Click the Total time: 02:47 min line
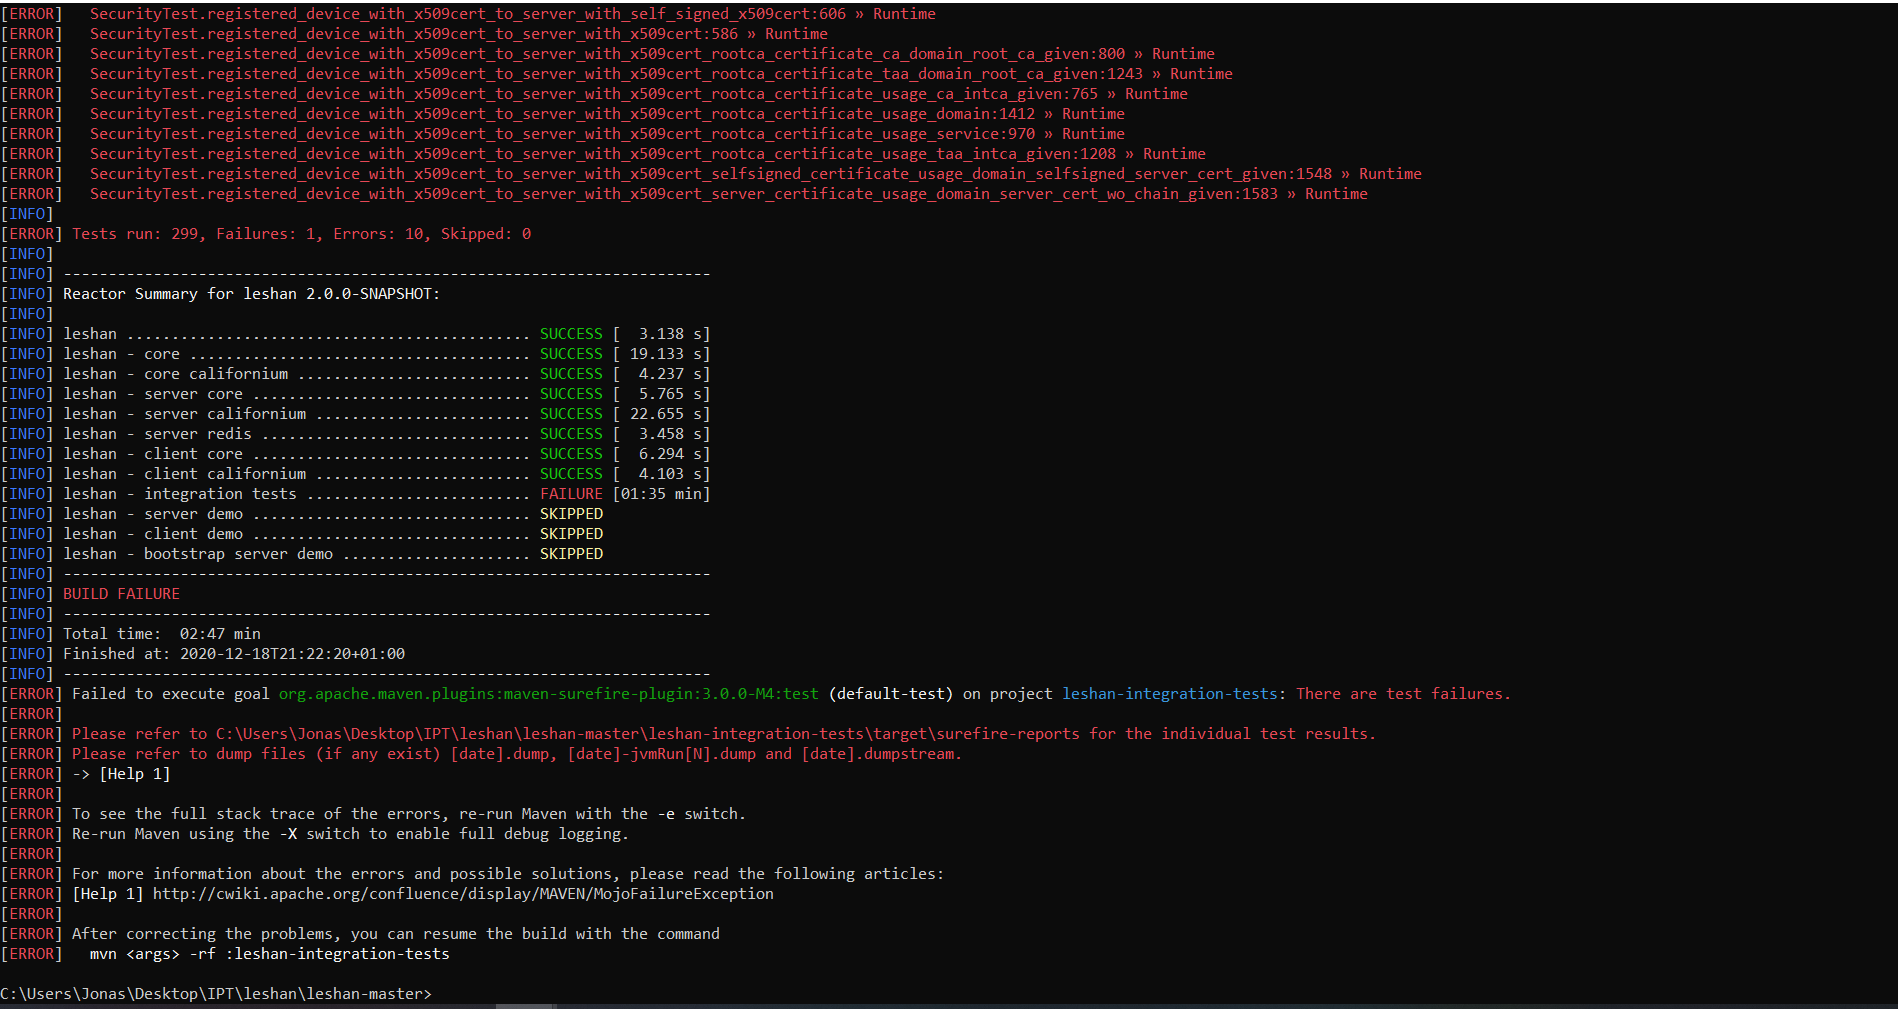Screen dimensions: 1898x1009 pyautogui.click(x=160, y=633)
